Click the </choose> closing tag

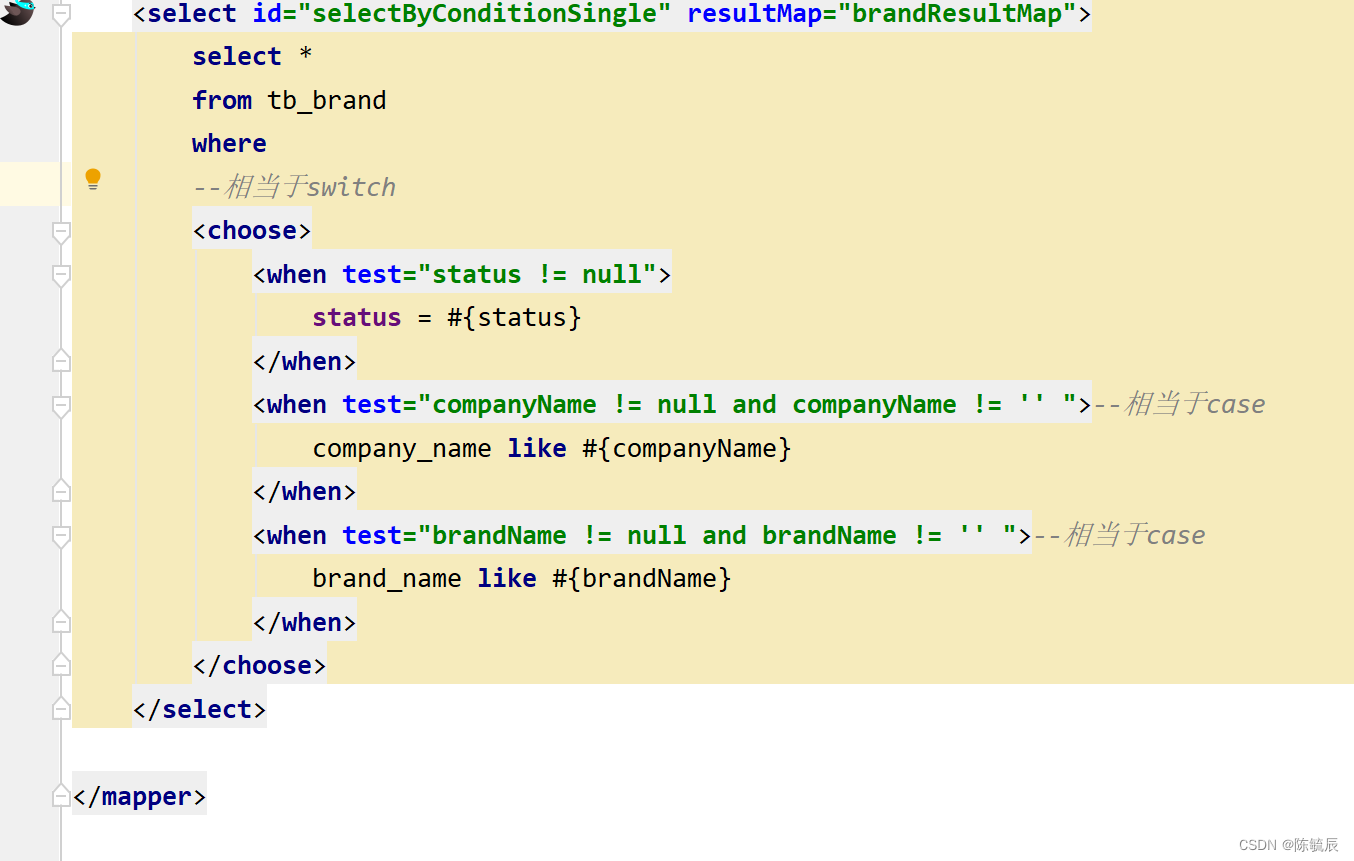click(x=259, y=665)
